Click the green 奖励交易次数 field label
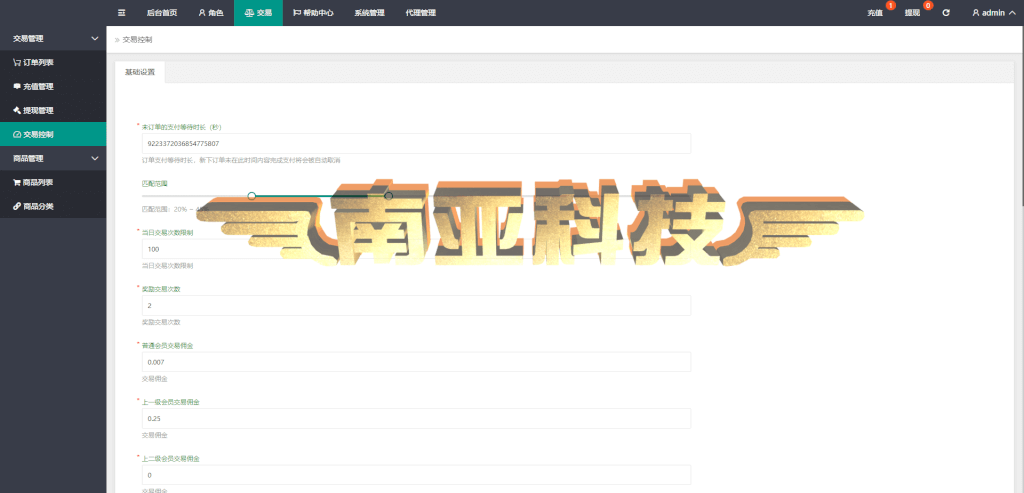The width and height of the screenshot is (1024, 493). click(x=161, y=289)
